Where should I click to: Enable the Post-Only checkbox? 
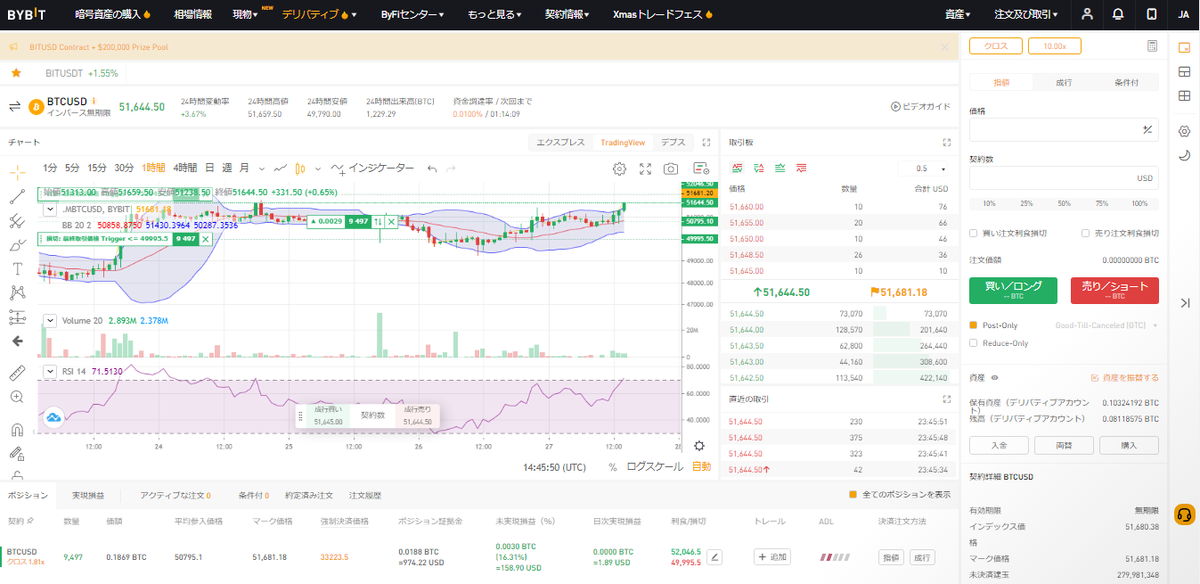(973, 325)
